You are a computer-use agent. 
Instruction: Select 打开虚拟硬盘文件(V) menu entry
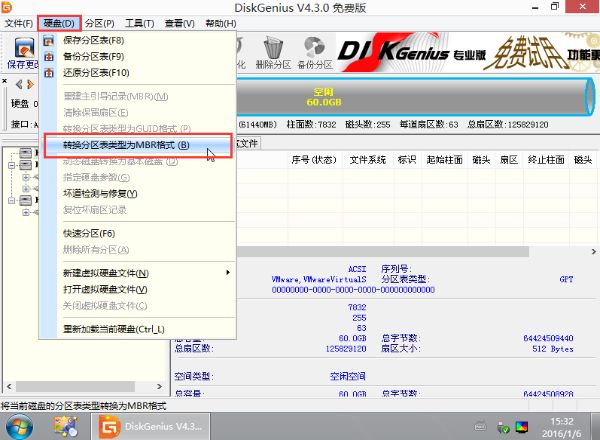coord(138,289)
